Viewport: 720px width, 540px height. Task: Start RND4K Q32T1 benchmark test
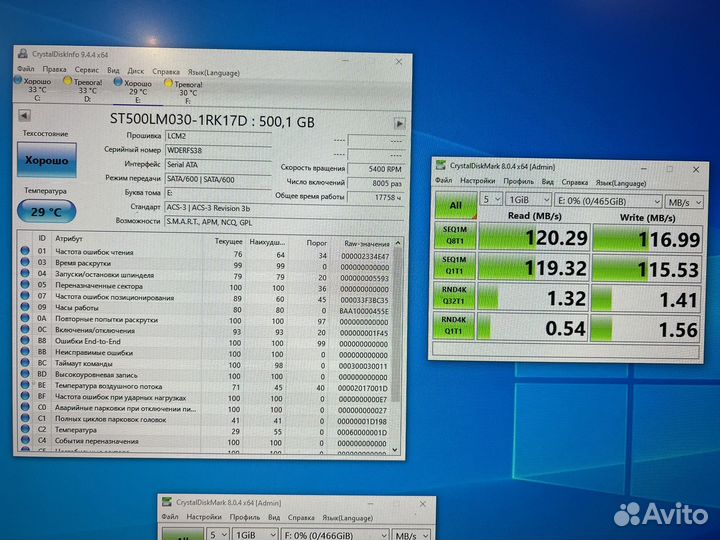456,296
